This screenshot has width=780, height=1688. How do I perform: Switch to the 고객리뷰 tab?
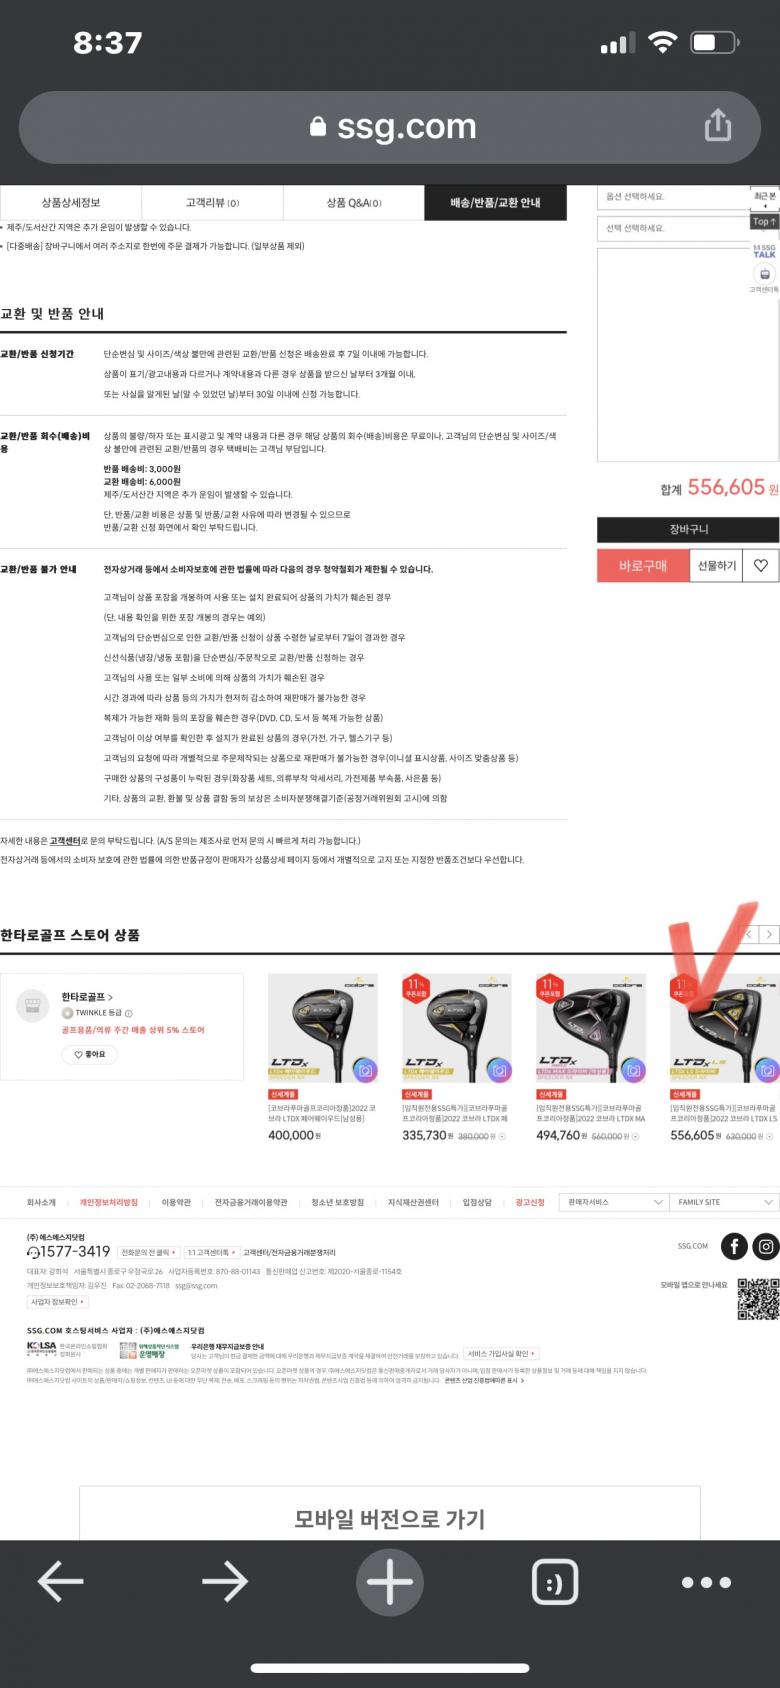[213, 202]
